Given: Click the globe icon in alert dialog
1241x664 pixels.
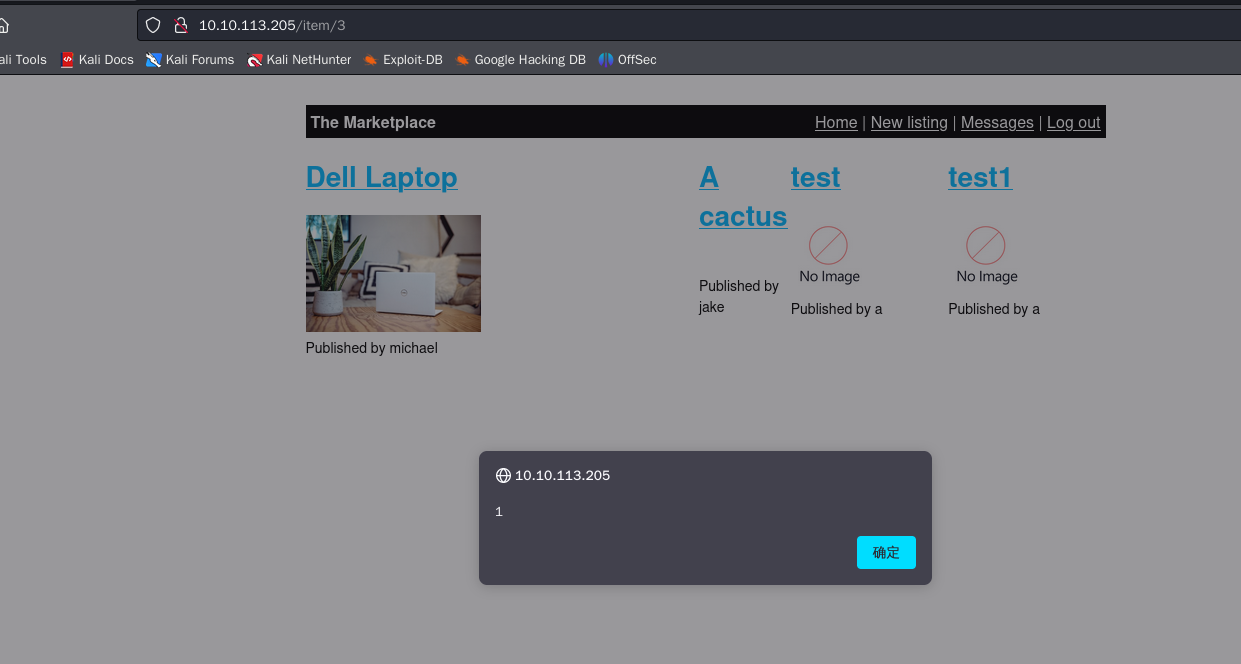Looking at the screenshot, I should [503, 475].
